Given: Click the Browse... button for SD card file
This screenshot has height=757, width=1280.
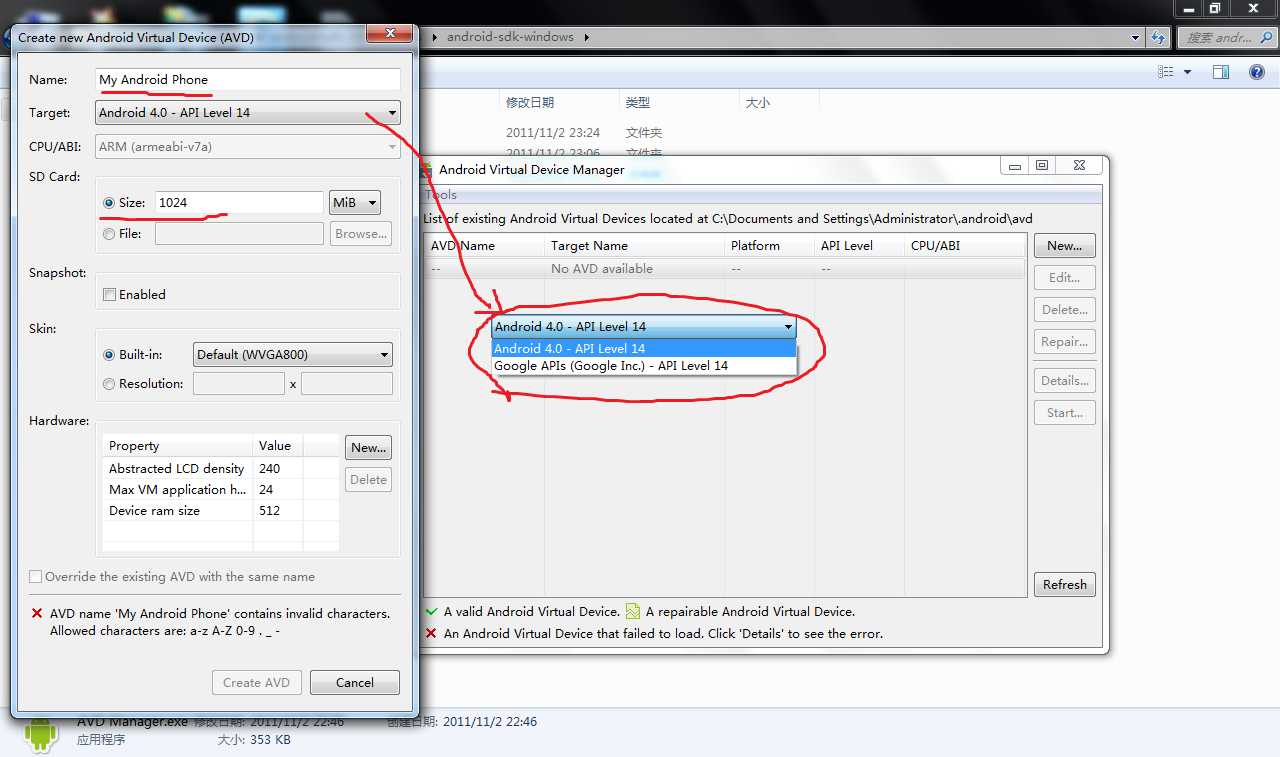Looking at the screenshot, I should [x=361, y=234].
